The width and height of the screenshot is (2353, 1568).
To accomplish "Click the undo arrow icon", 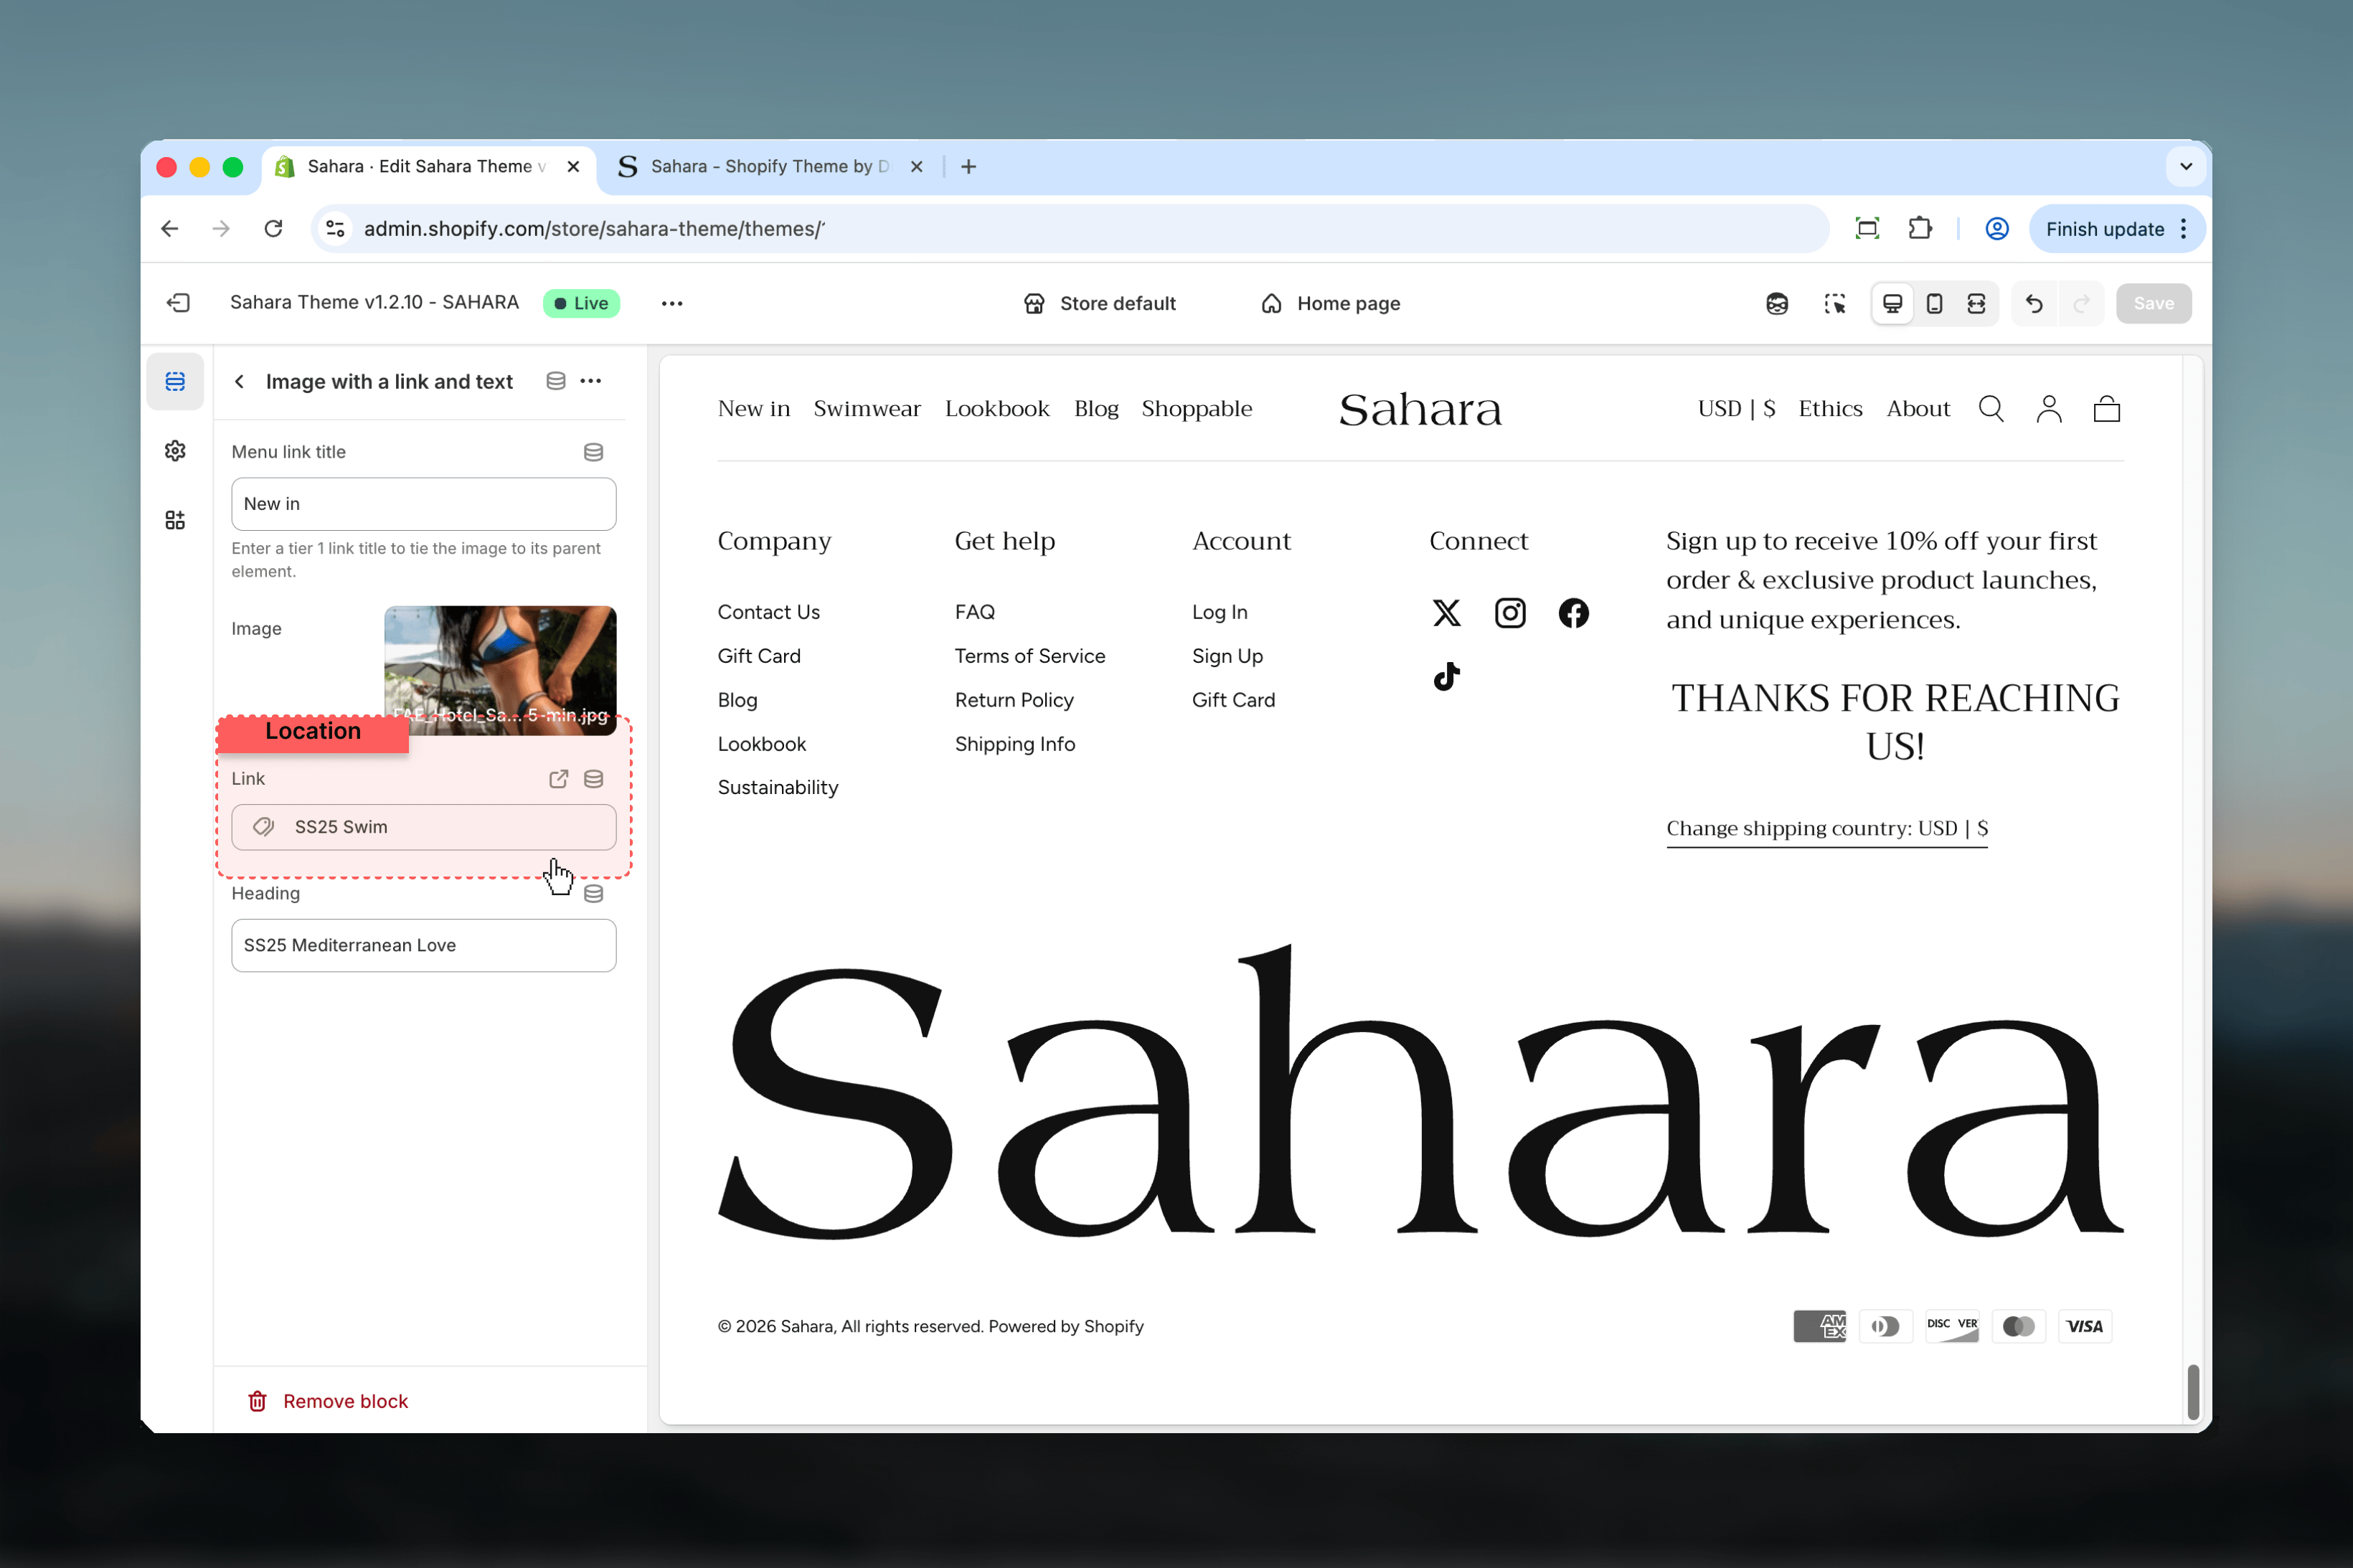I will coord(2034,304).
